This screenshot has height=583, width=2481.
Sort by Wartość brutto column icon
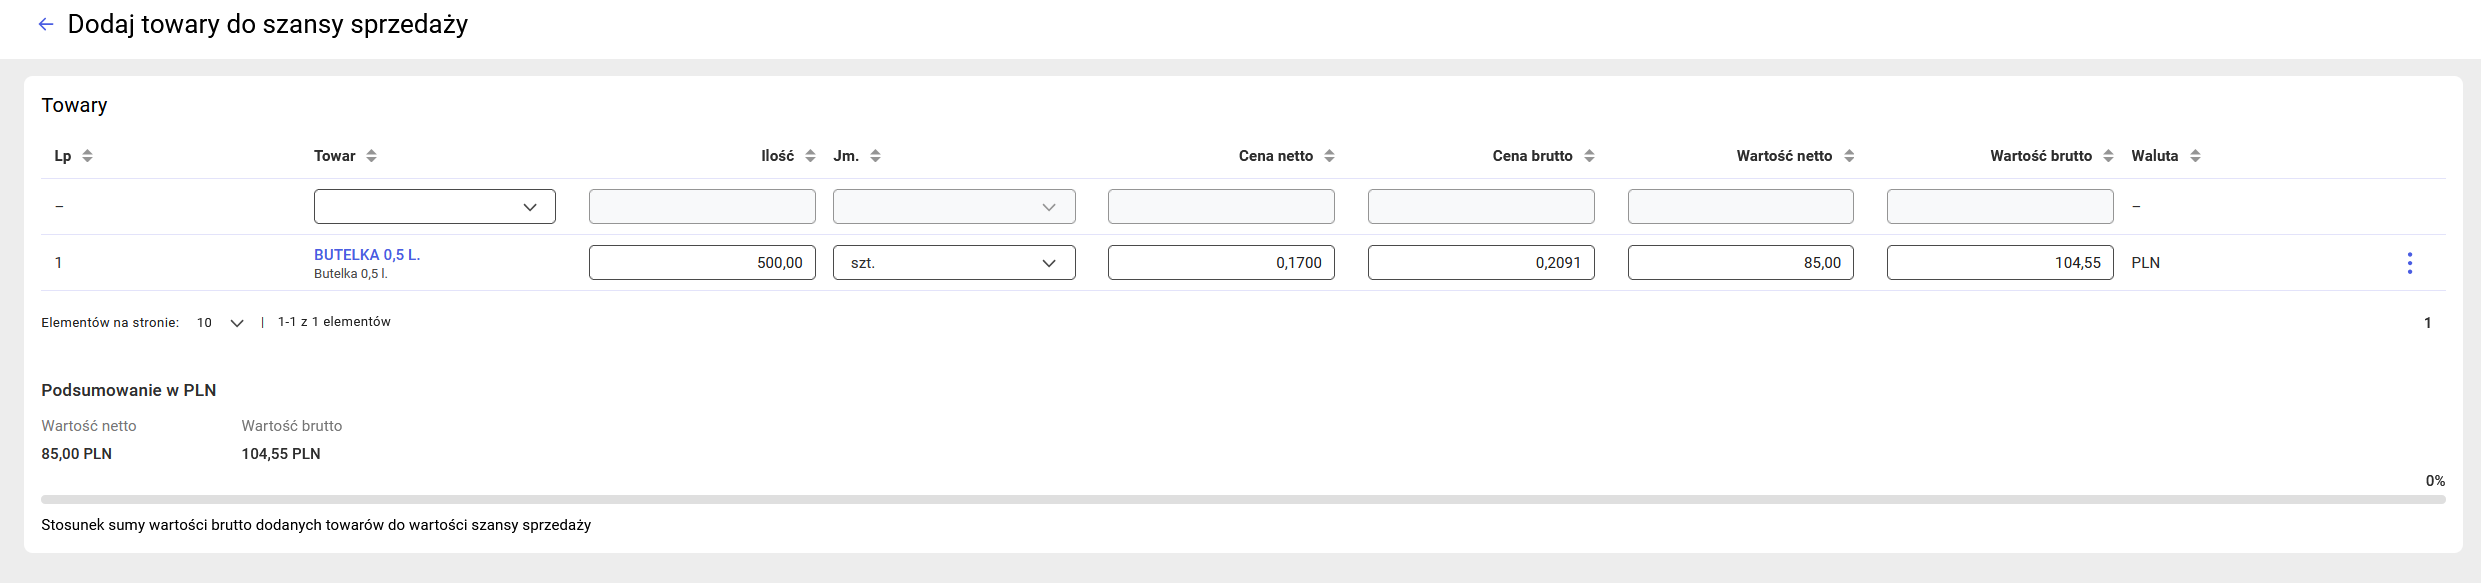pyautogui.click(x=2108, y=156)
